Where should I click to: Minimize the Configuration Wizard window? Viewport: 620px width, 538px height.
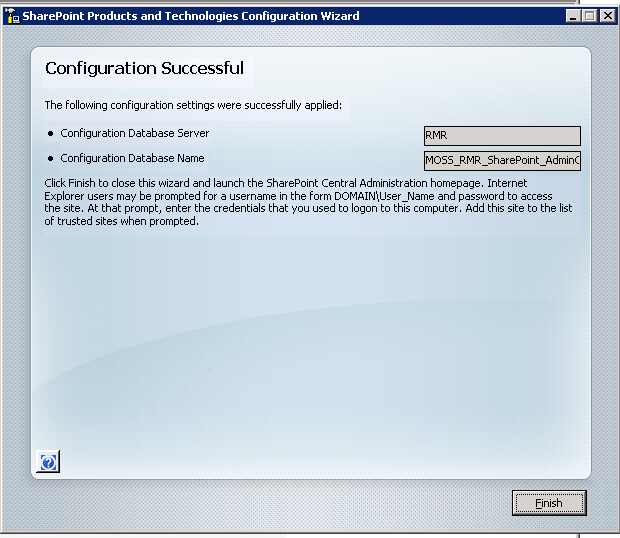coord(573,16)
